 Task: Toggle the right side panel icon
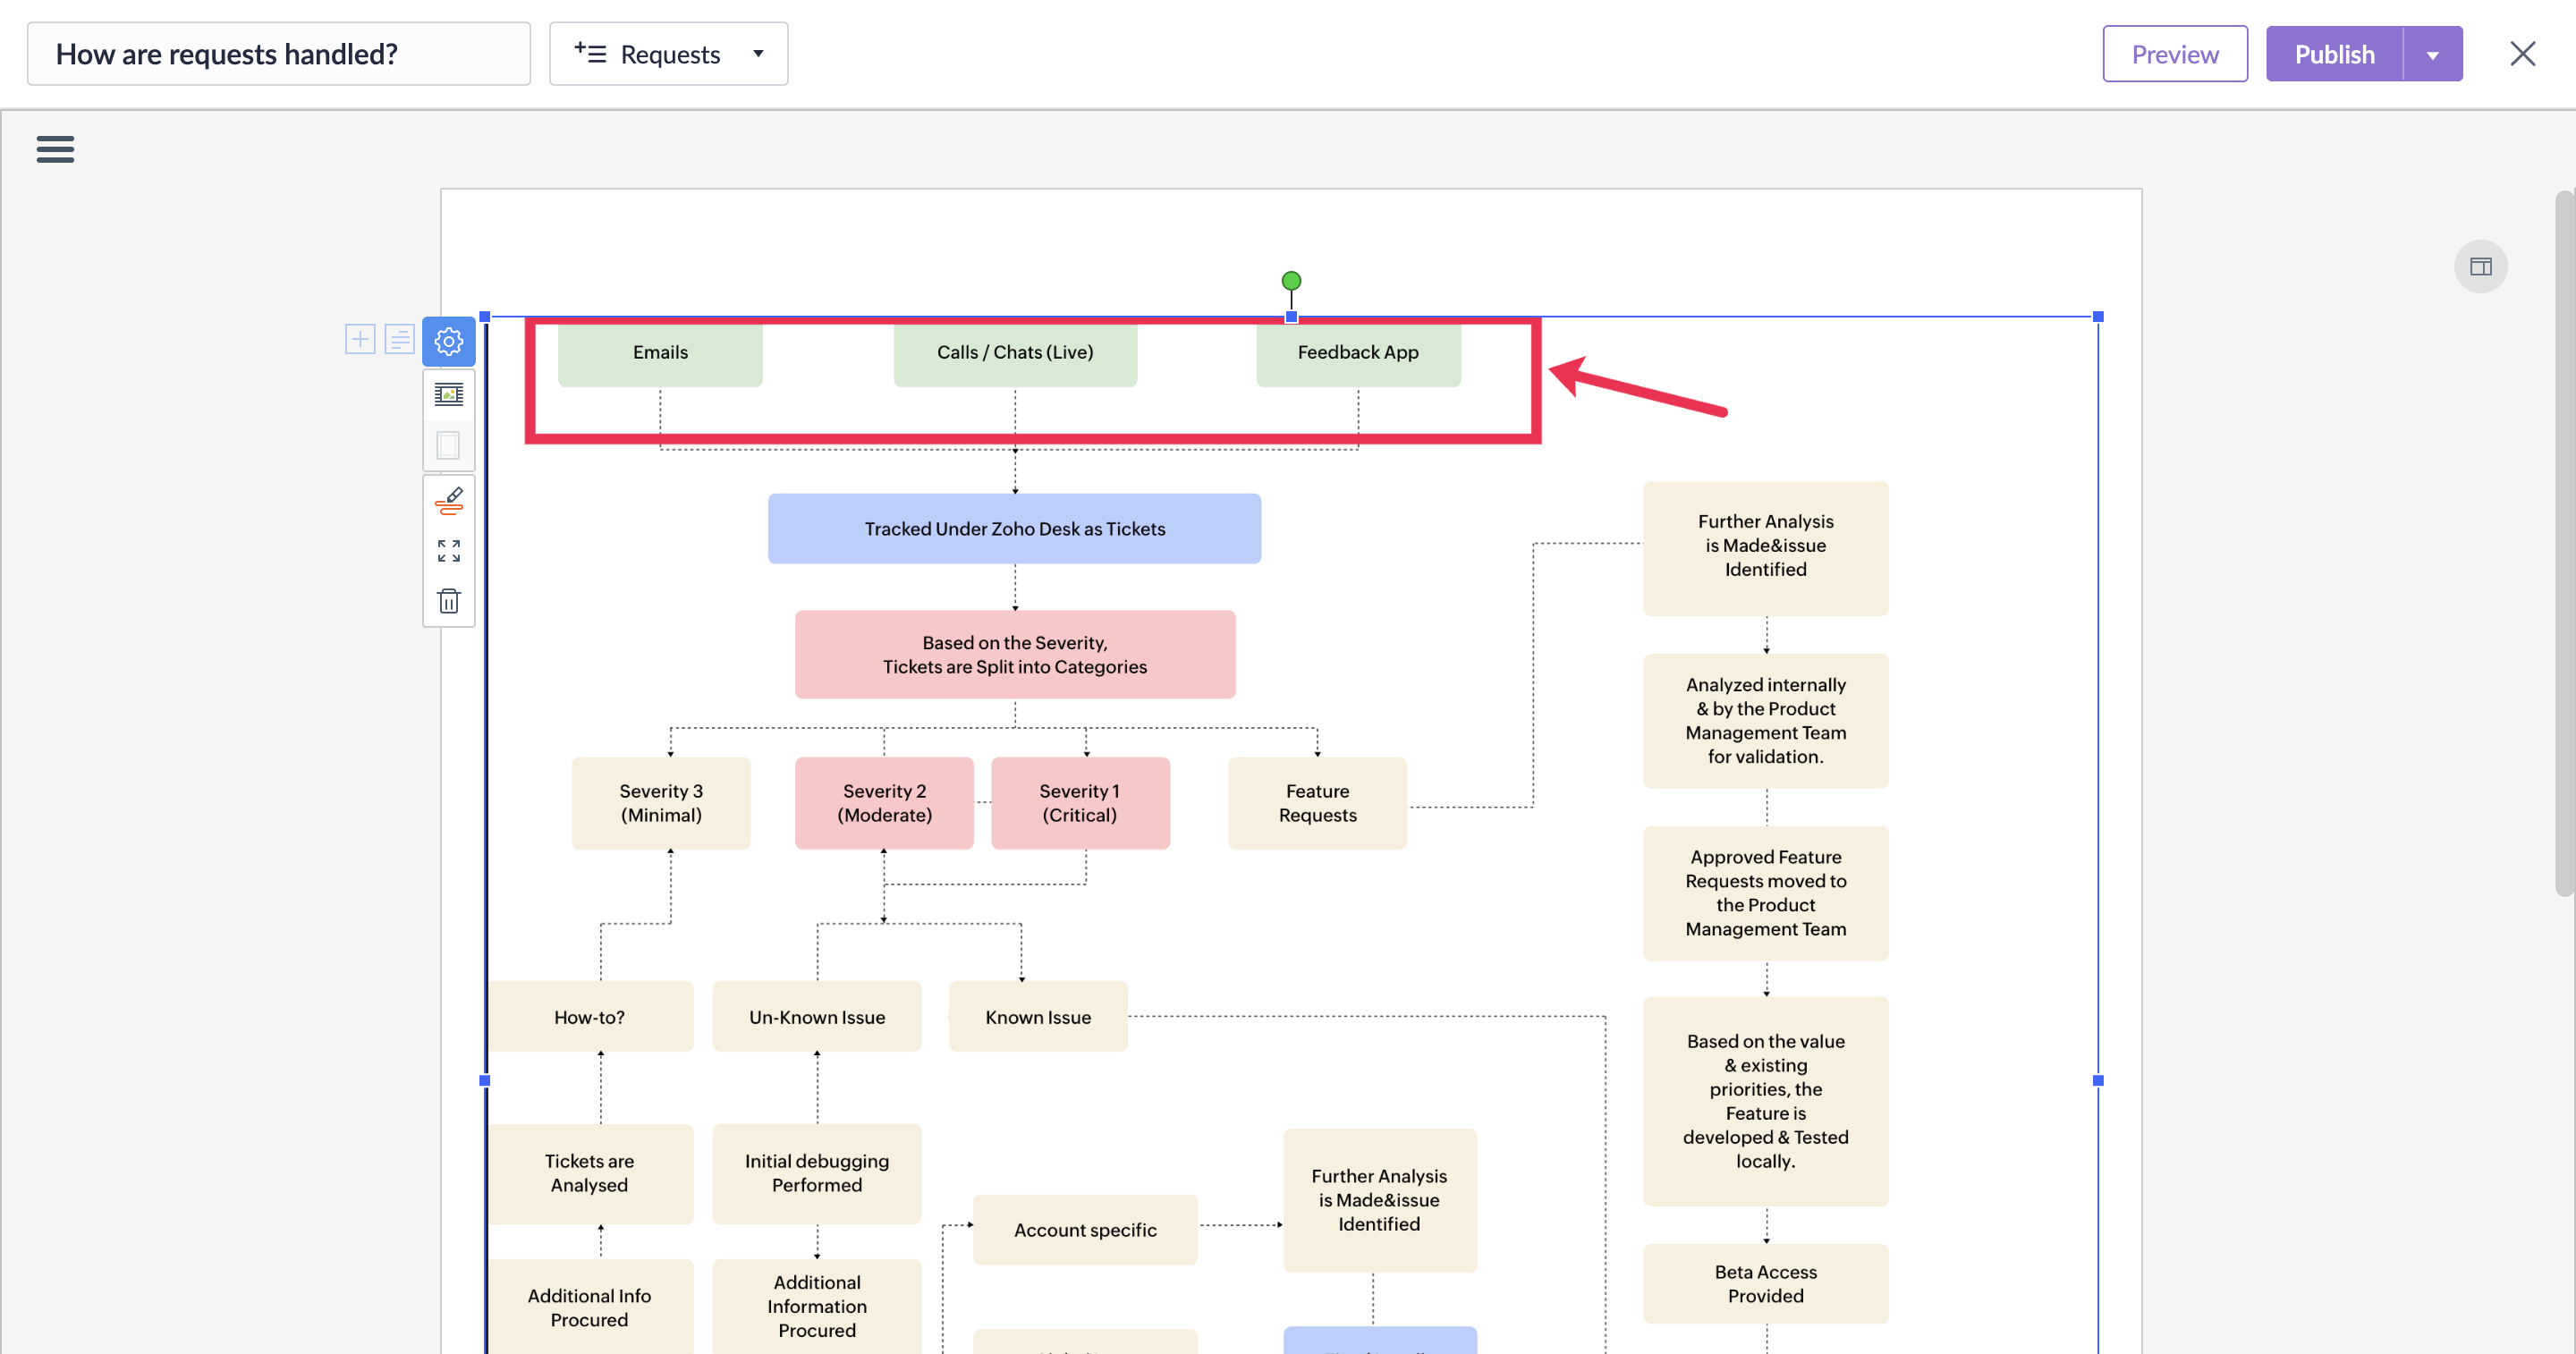pos(2480,267)
